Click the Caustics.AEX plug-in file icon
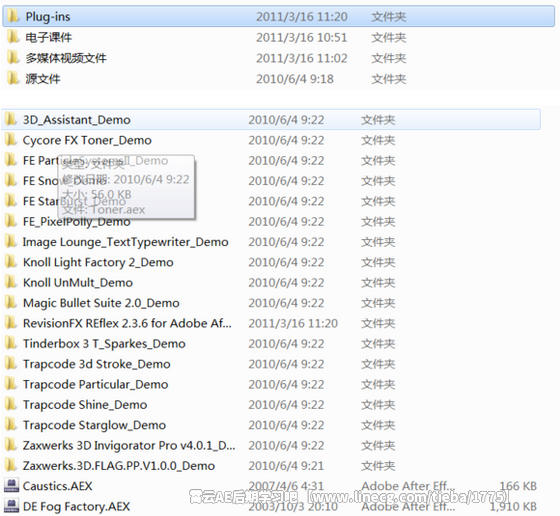The width and height of the screenshot is (560, 516). (x=11, y=485)
